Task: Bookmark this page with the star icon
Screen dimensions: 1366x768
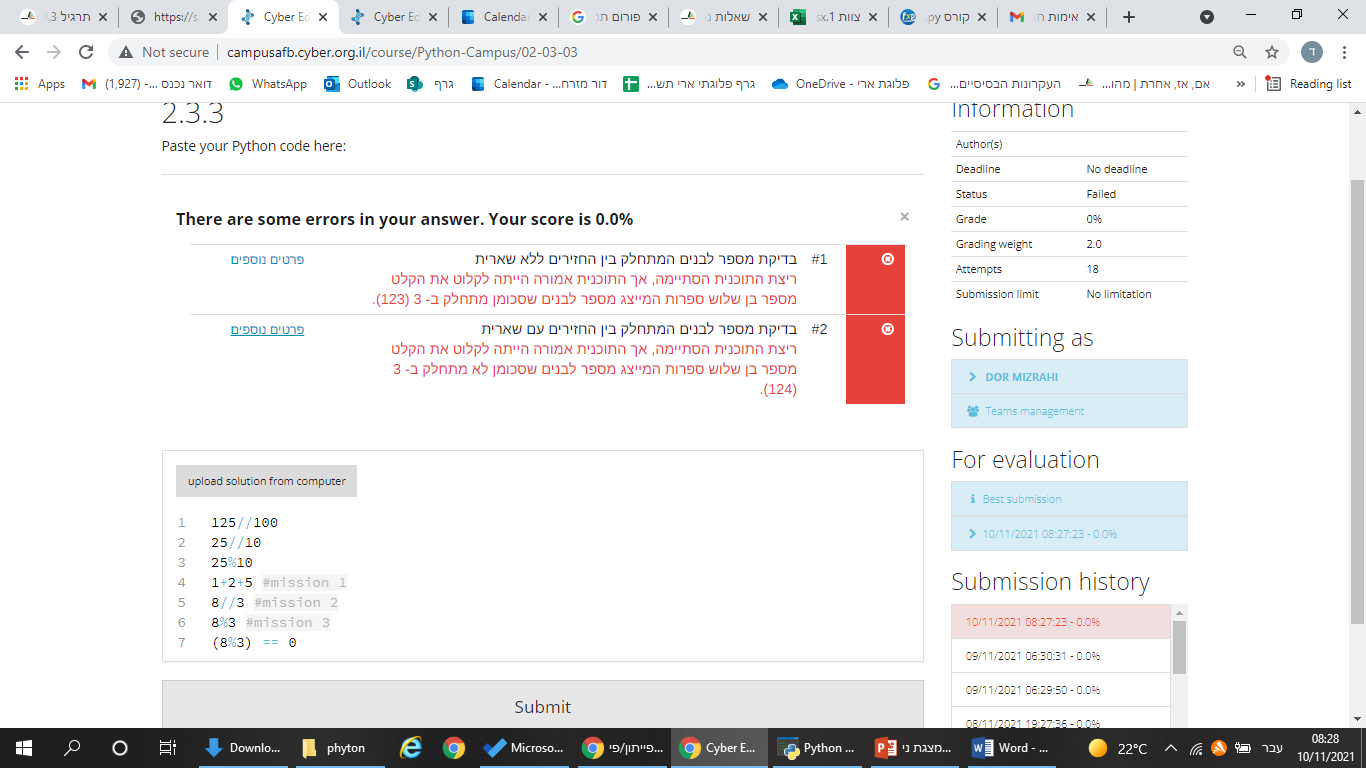Action: coord(1272,52)
